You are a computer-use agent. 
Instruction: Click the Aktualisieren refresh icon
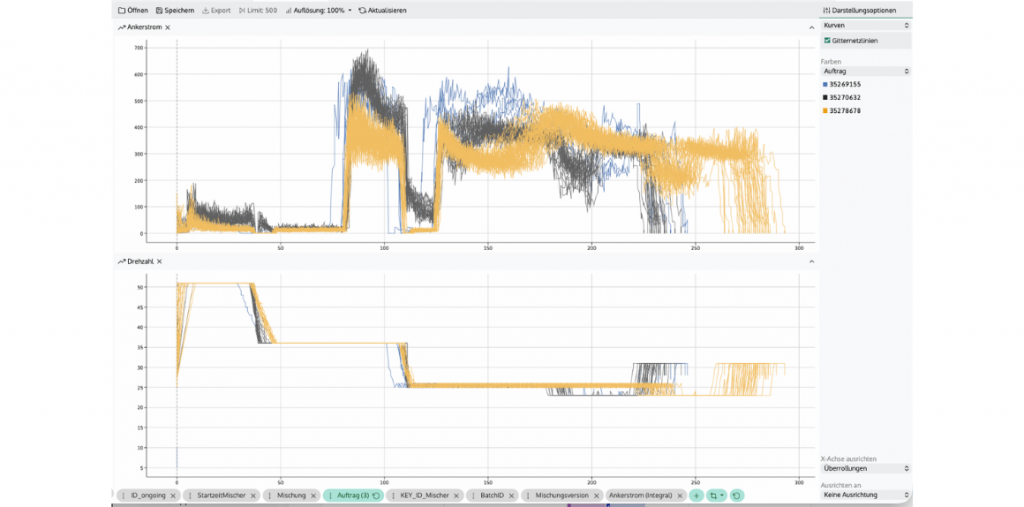pos(362,10)
